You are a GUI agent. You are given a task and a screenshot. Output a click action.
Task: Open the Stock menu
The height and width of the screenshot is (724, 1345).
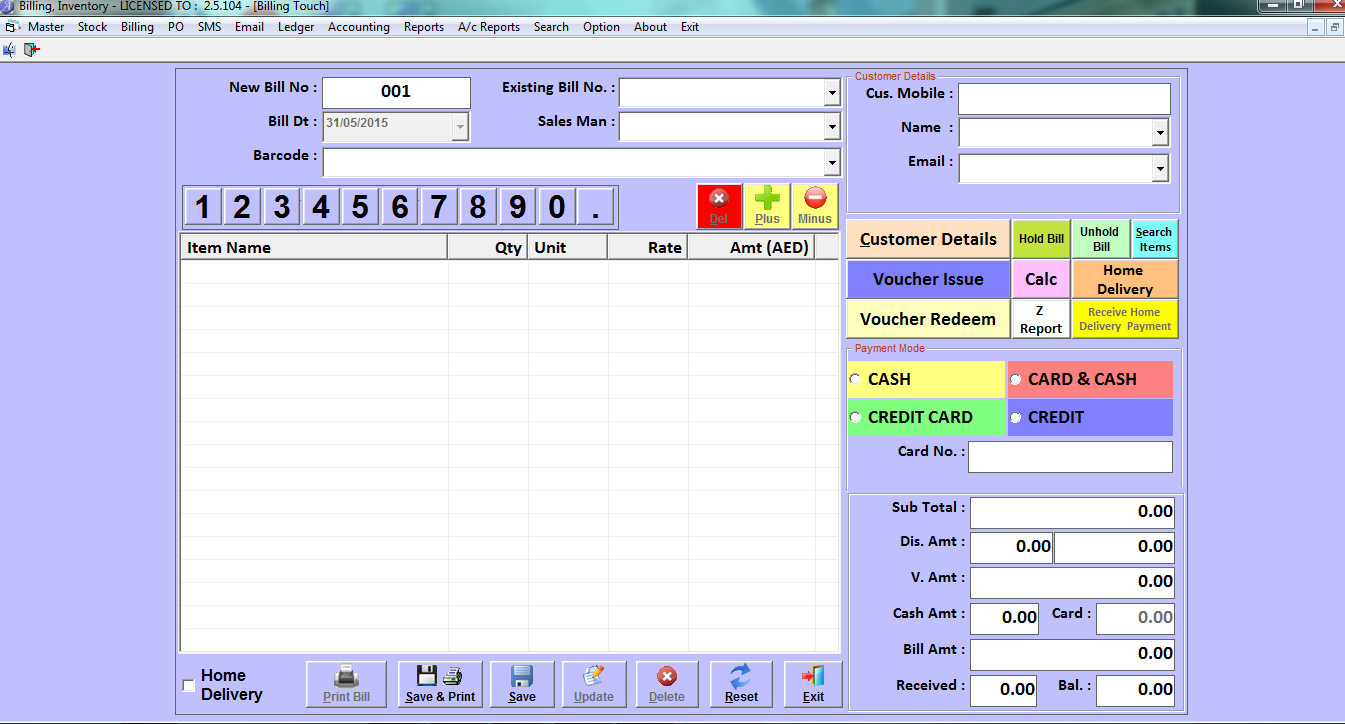(x=92, y=27)
